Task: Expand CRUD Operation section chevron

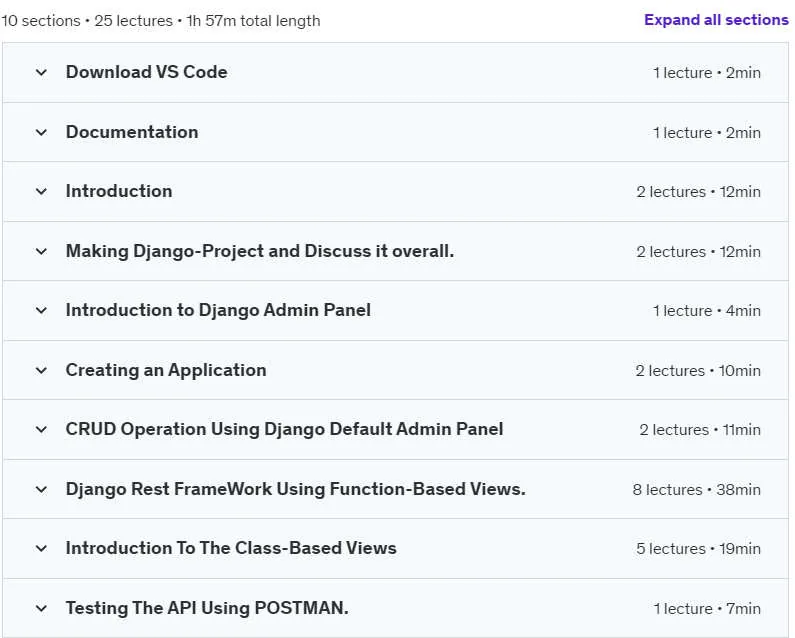Action: tap(42, 430)
